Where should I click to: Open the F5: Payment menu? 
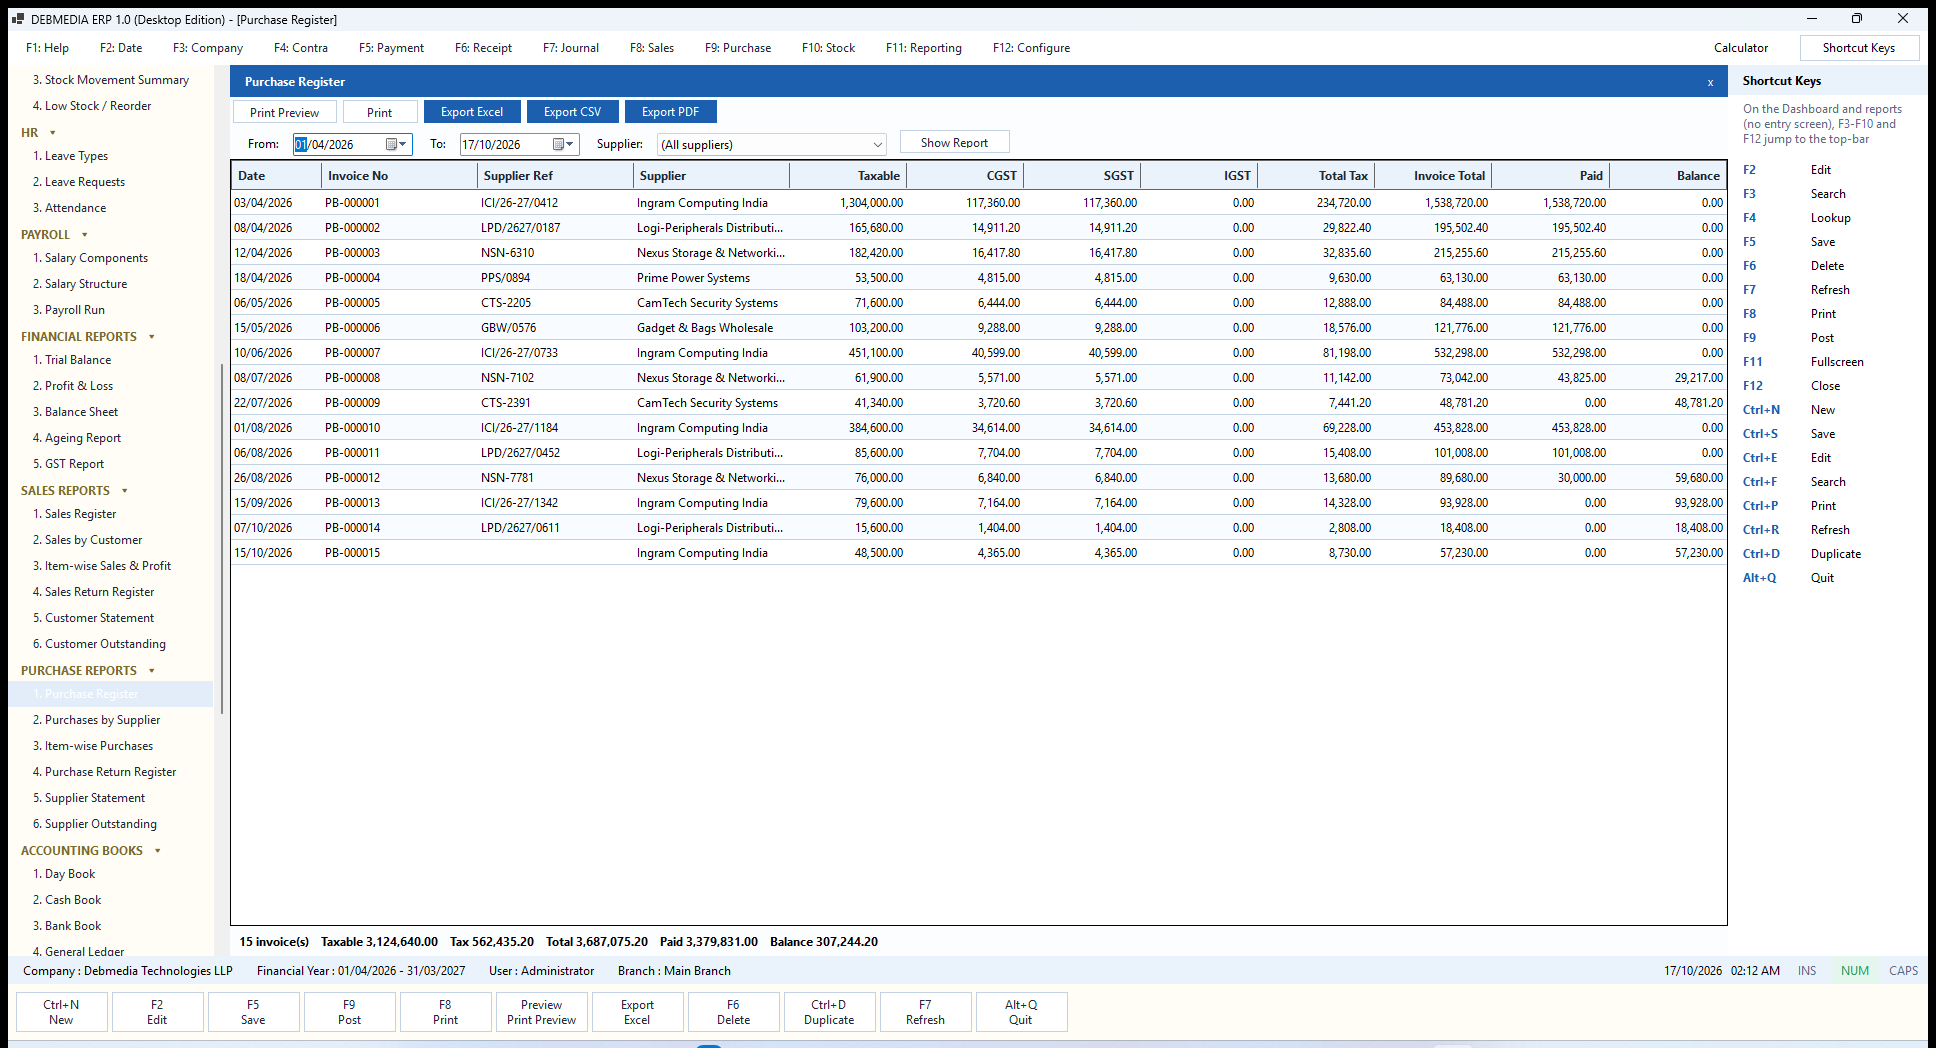[391, 48]
